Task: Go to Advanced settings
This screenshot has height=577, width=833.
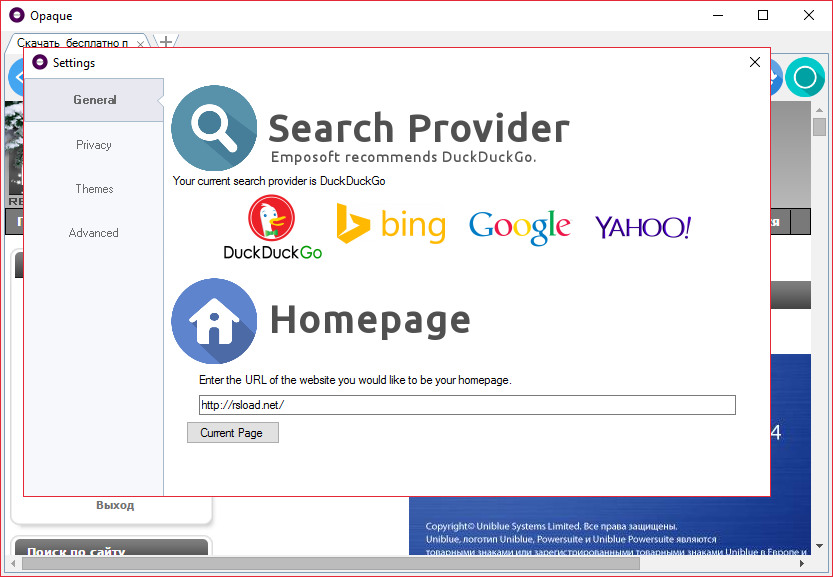Action: 94,233
